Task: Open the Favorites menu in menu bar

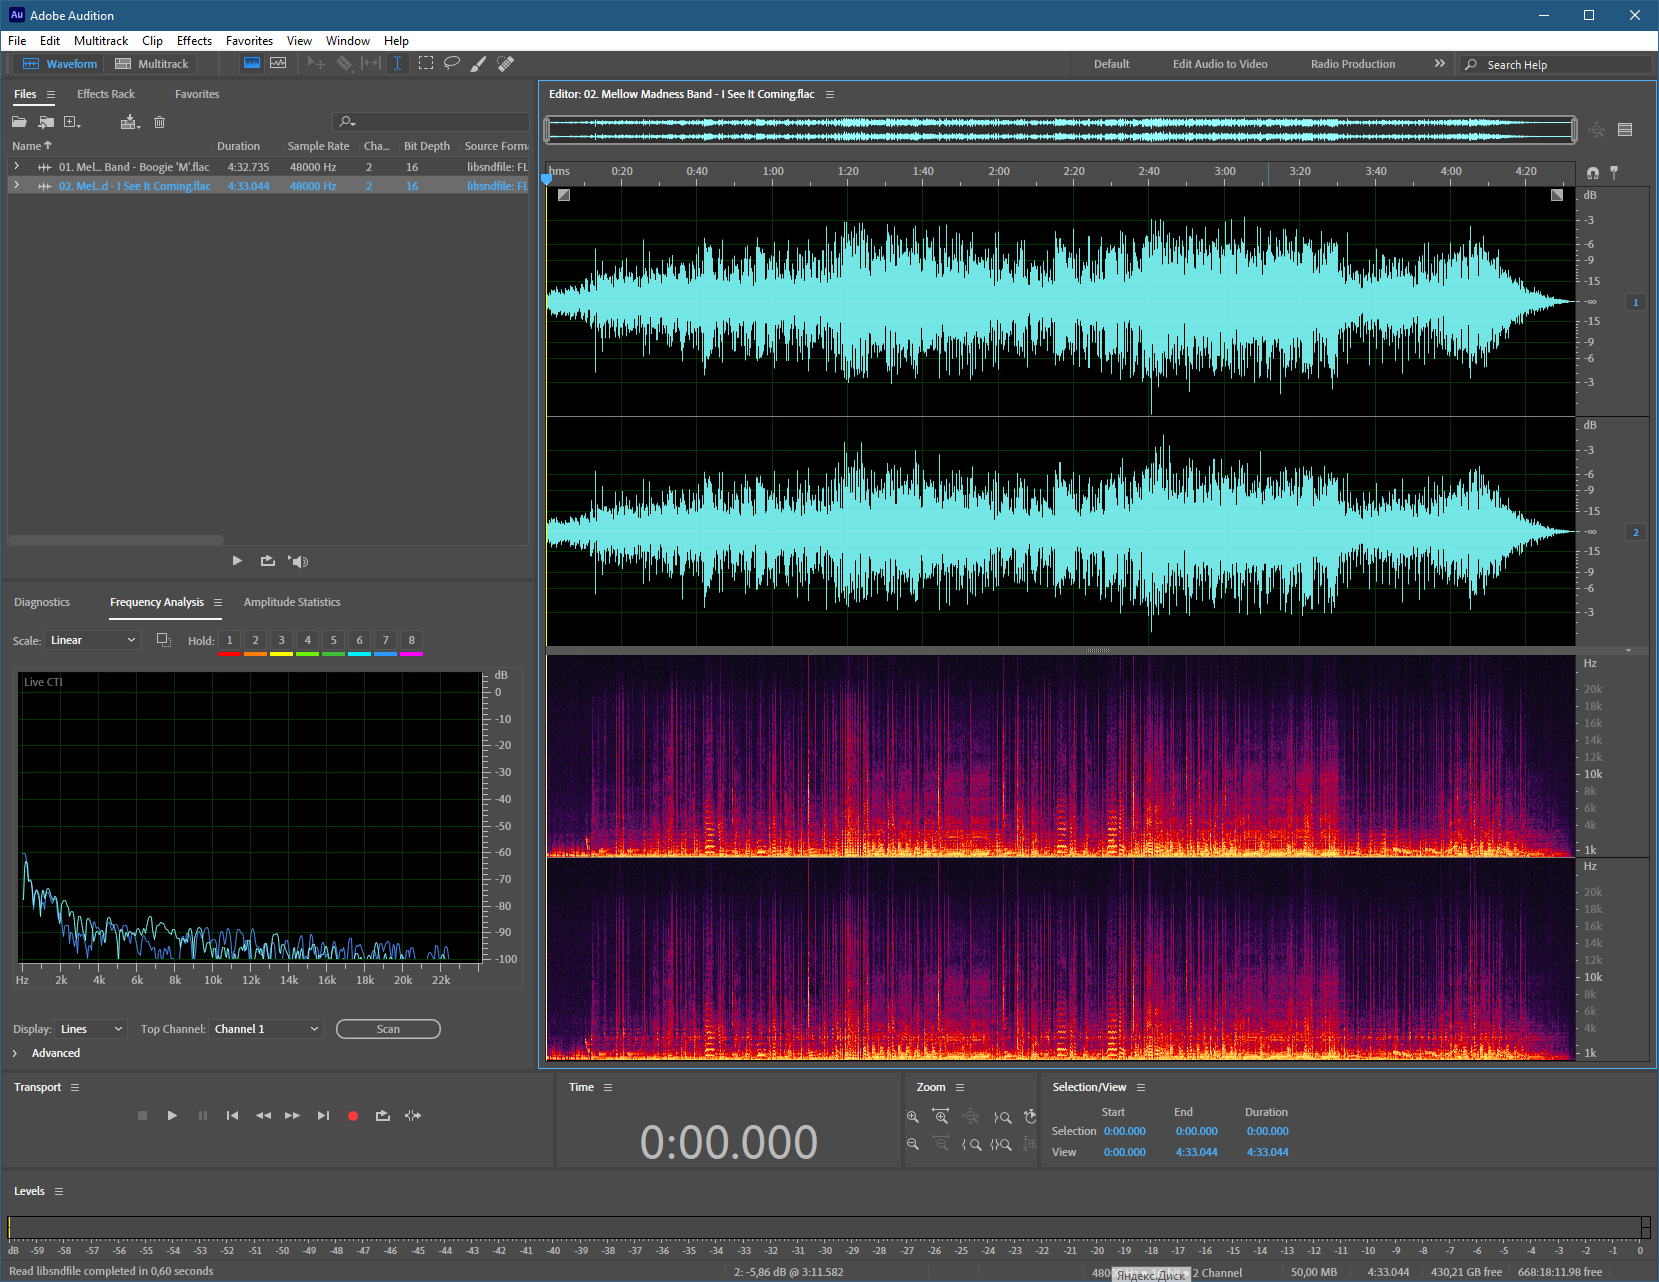Action: (x=249, y=41)
